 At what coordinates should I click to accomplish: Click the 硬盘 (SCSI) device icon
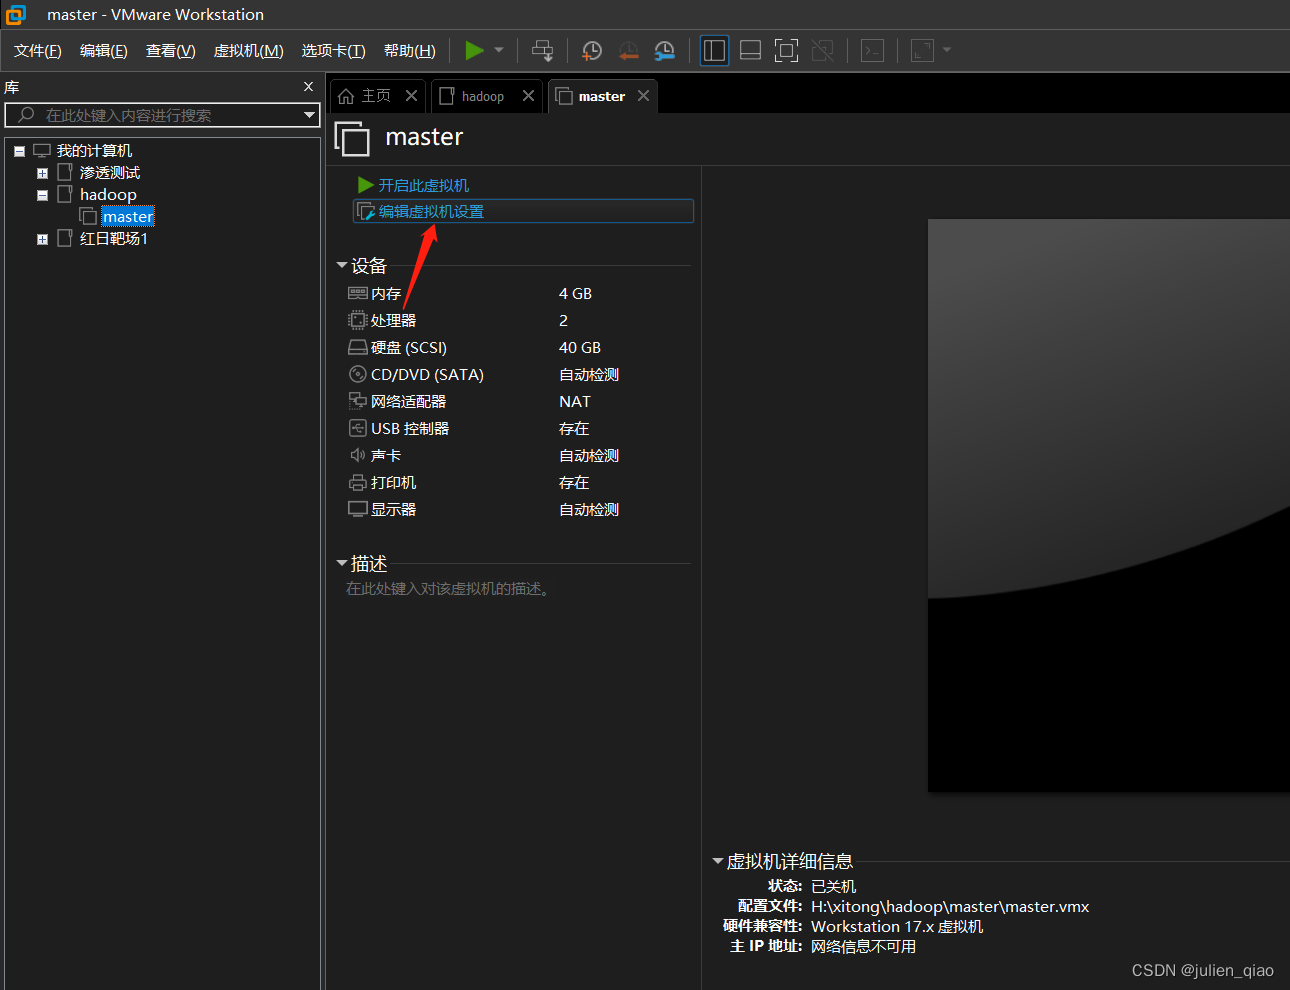click(x=358, y=347)
